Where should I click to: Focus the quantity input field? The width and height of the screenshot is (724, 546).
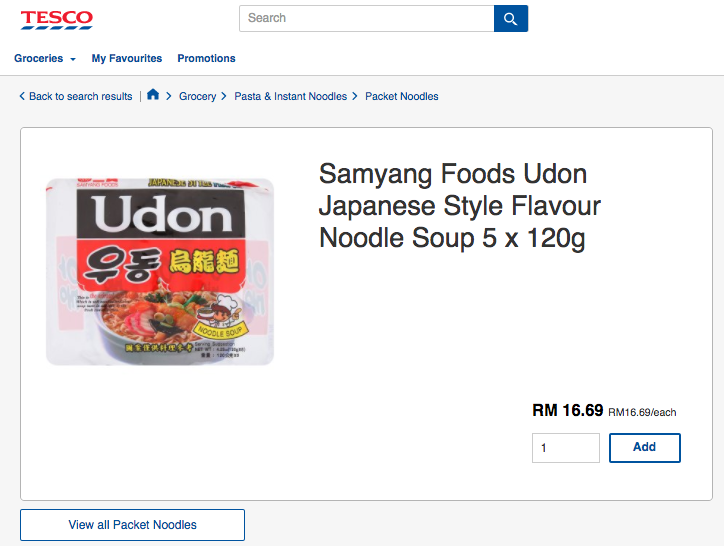(565, 448)
